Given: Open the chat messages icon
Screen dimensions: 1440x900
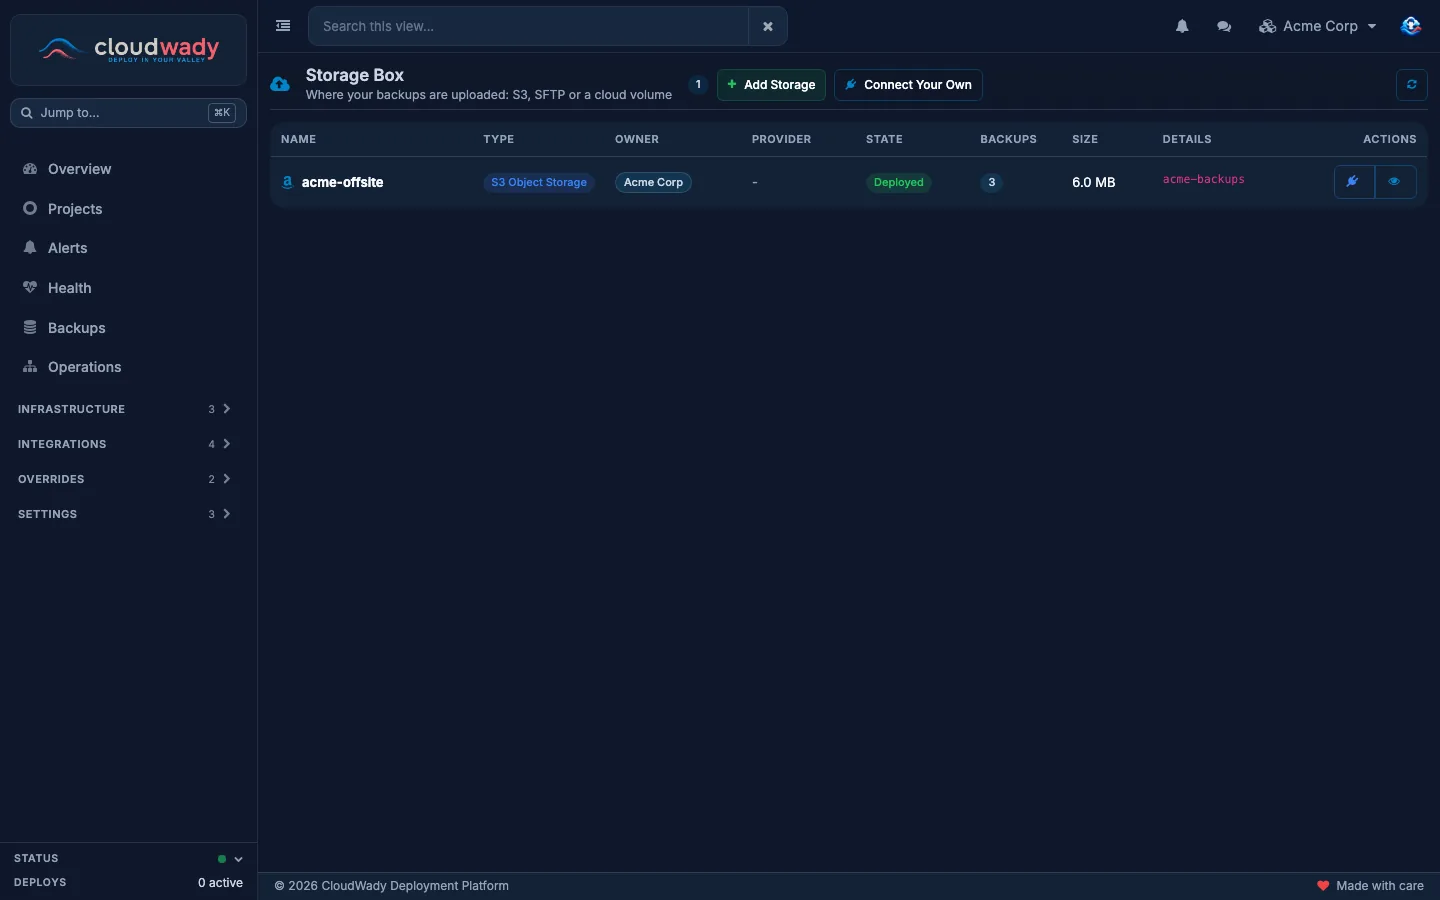Looking at the screenshot, I should tap(1224, 26).
